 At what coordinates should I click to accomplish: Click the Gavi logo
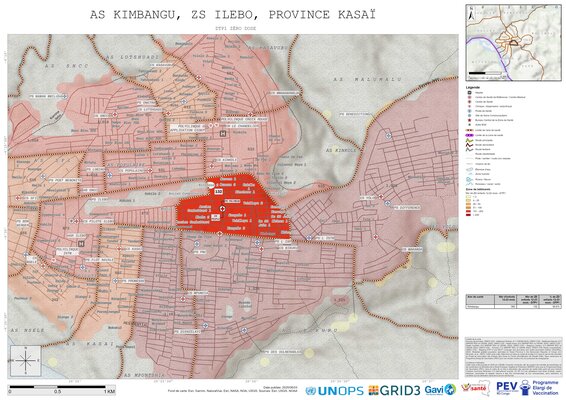pyautogui.click(x=440, y=390)
